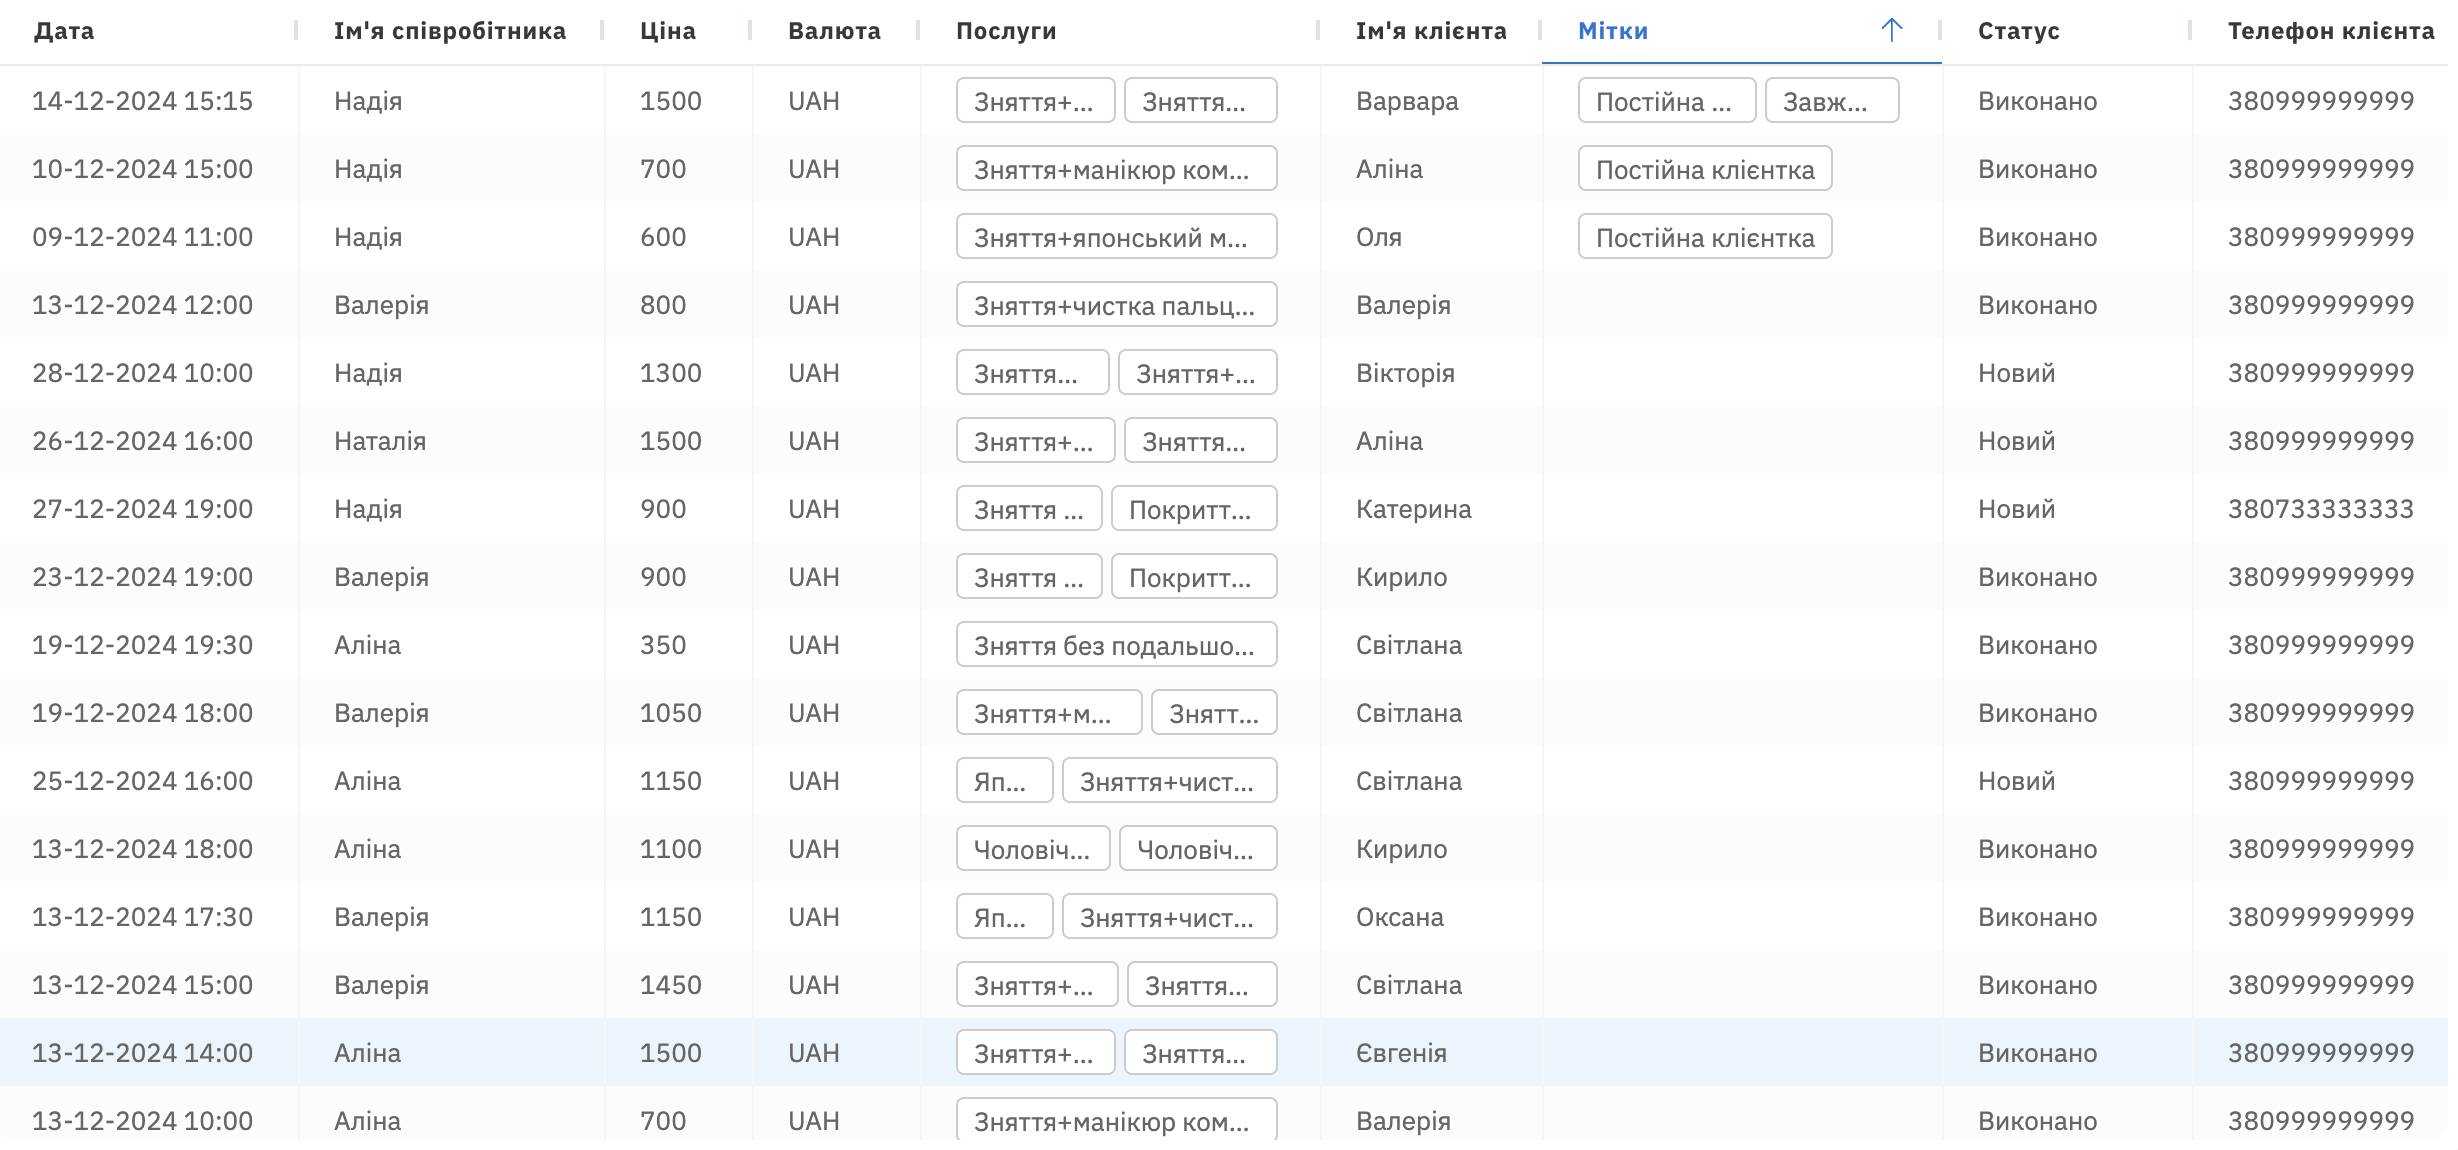
Task: Click 'Яп...' chip in Оксана's row
Action: pos(1003,917)
